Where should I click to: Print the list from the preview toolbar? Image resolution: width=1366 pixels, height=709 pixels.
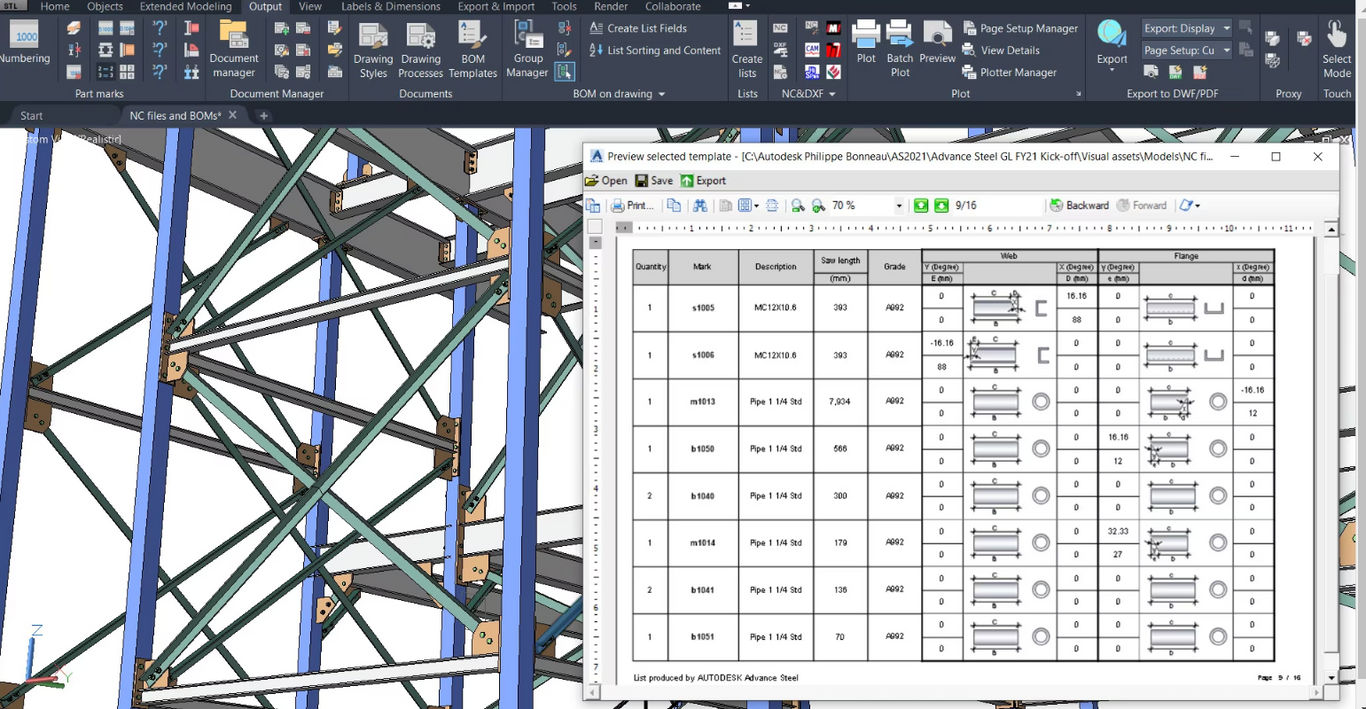[x=632, y=205]
